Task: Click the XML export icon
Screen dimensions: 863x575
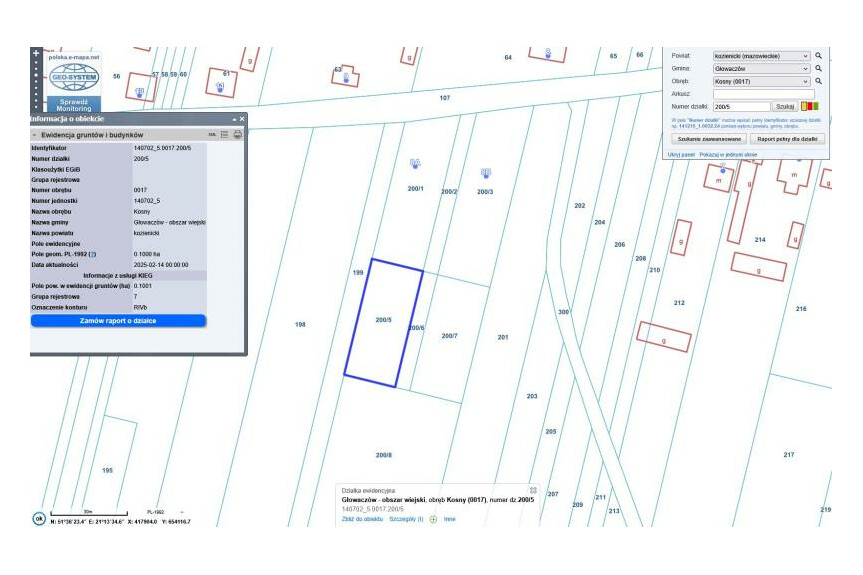Action: pos(212,134)
